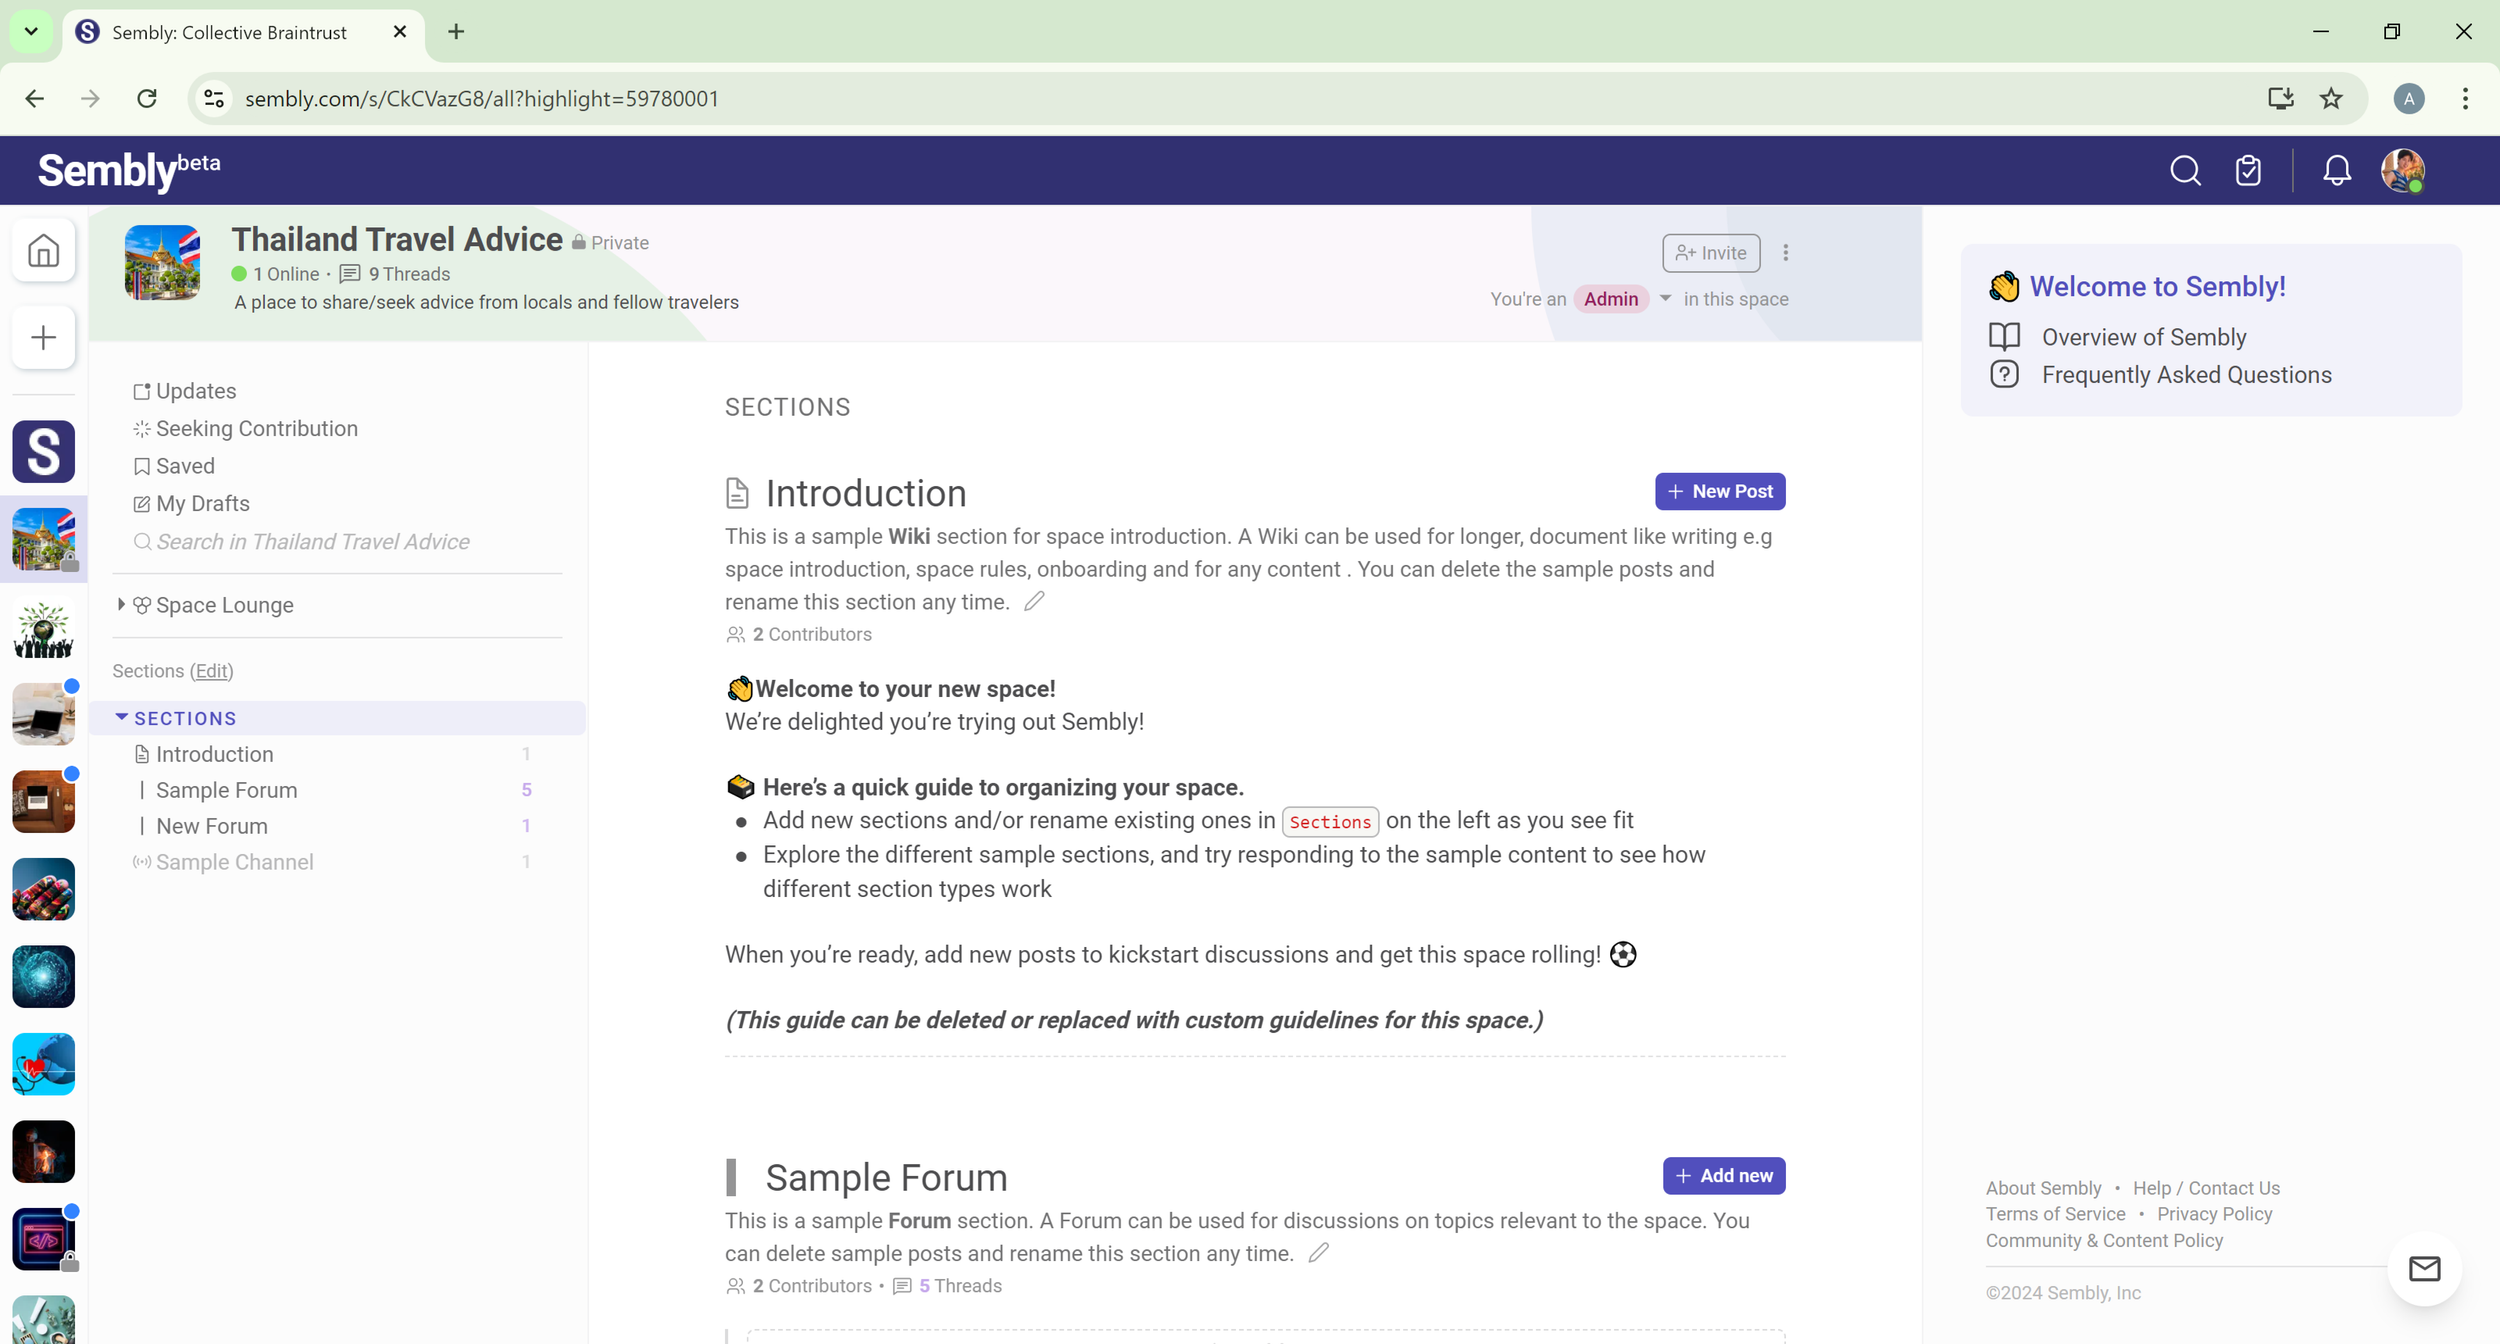Click the search magnifier icon in header
The width and height of the screenshot is (2500, 1344).
click(x=2185, y=171)
